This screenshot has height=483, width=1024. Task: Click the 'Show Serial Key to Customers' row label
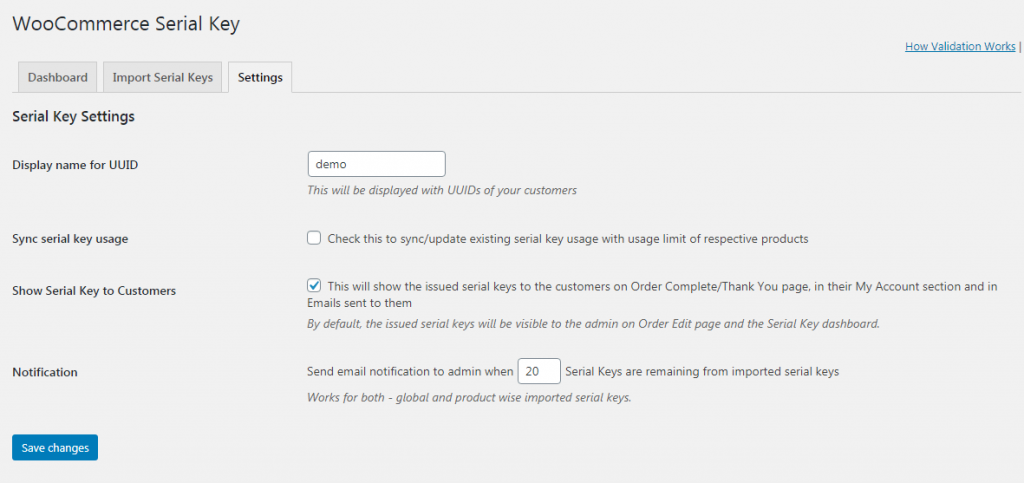[x=94, y=291]
